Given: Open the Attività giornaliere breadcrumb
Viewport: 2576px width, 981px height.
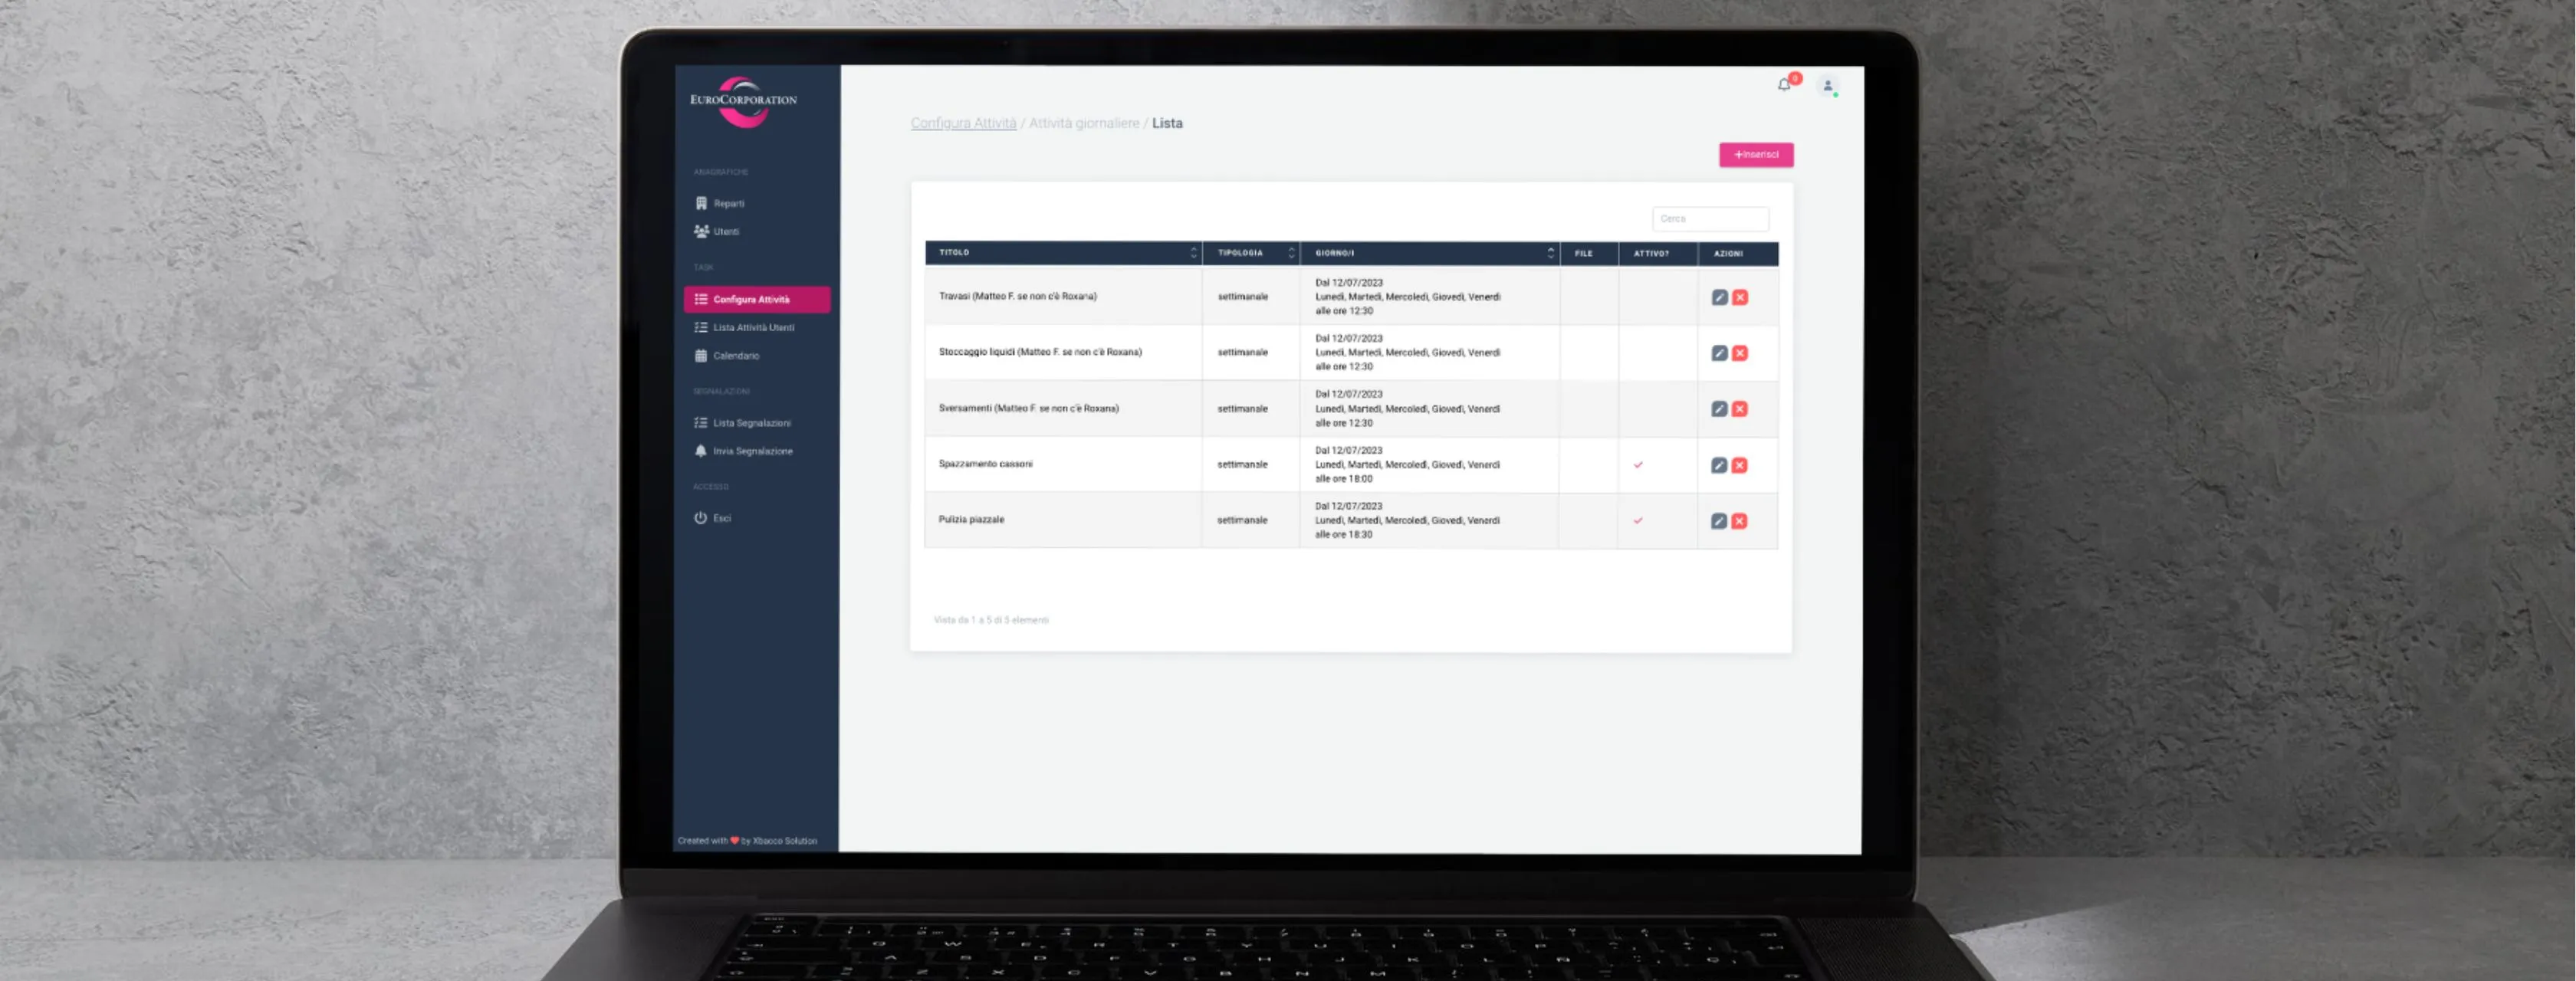Looking at the screenshot, I should point(1086,123).
